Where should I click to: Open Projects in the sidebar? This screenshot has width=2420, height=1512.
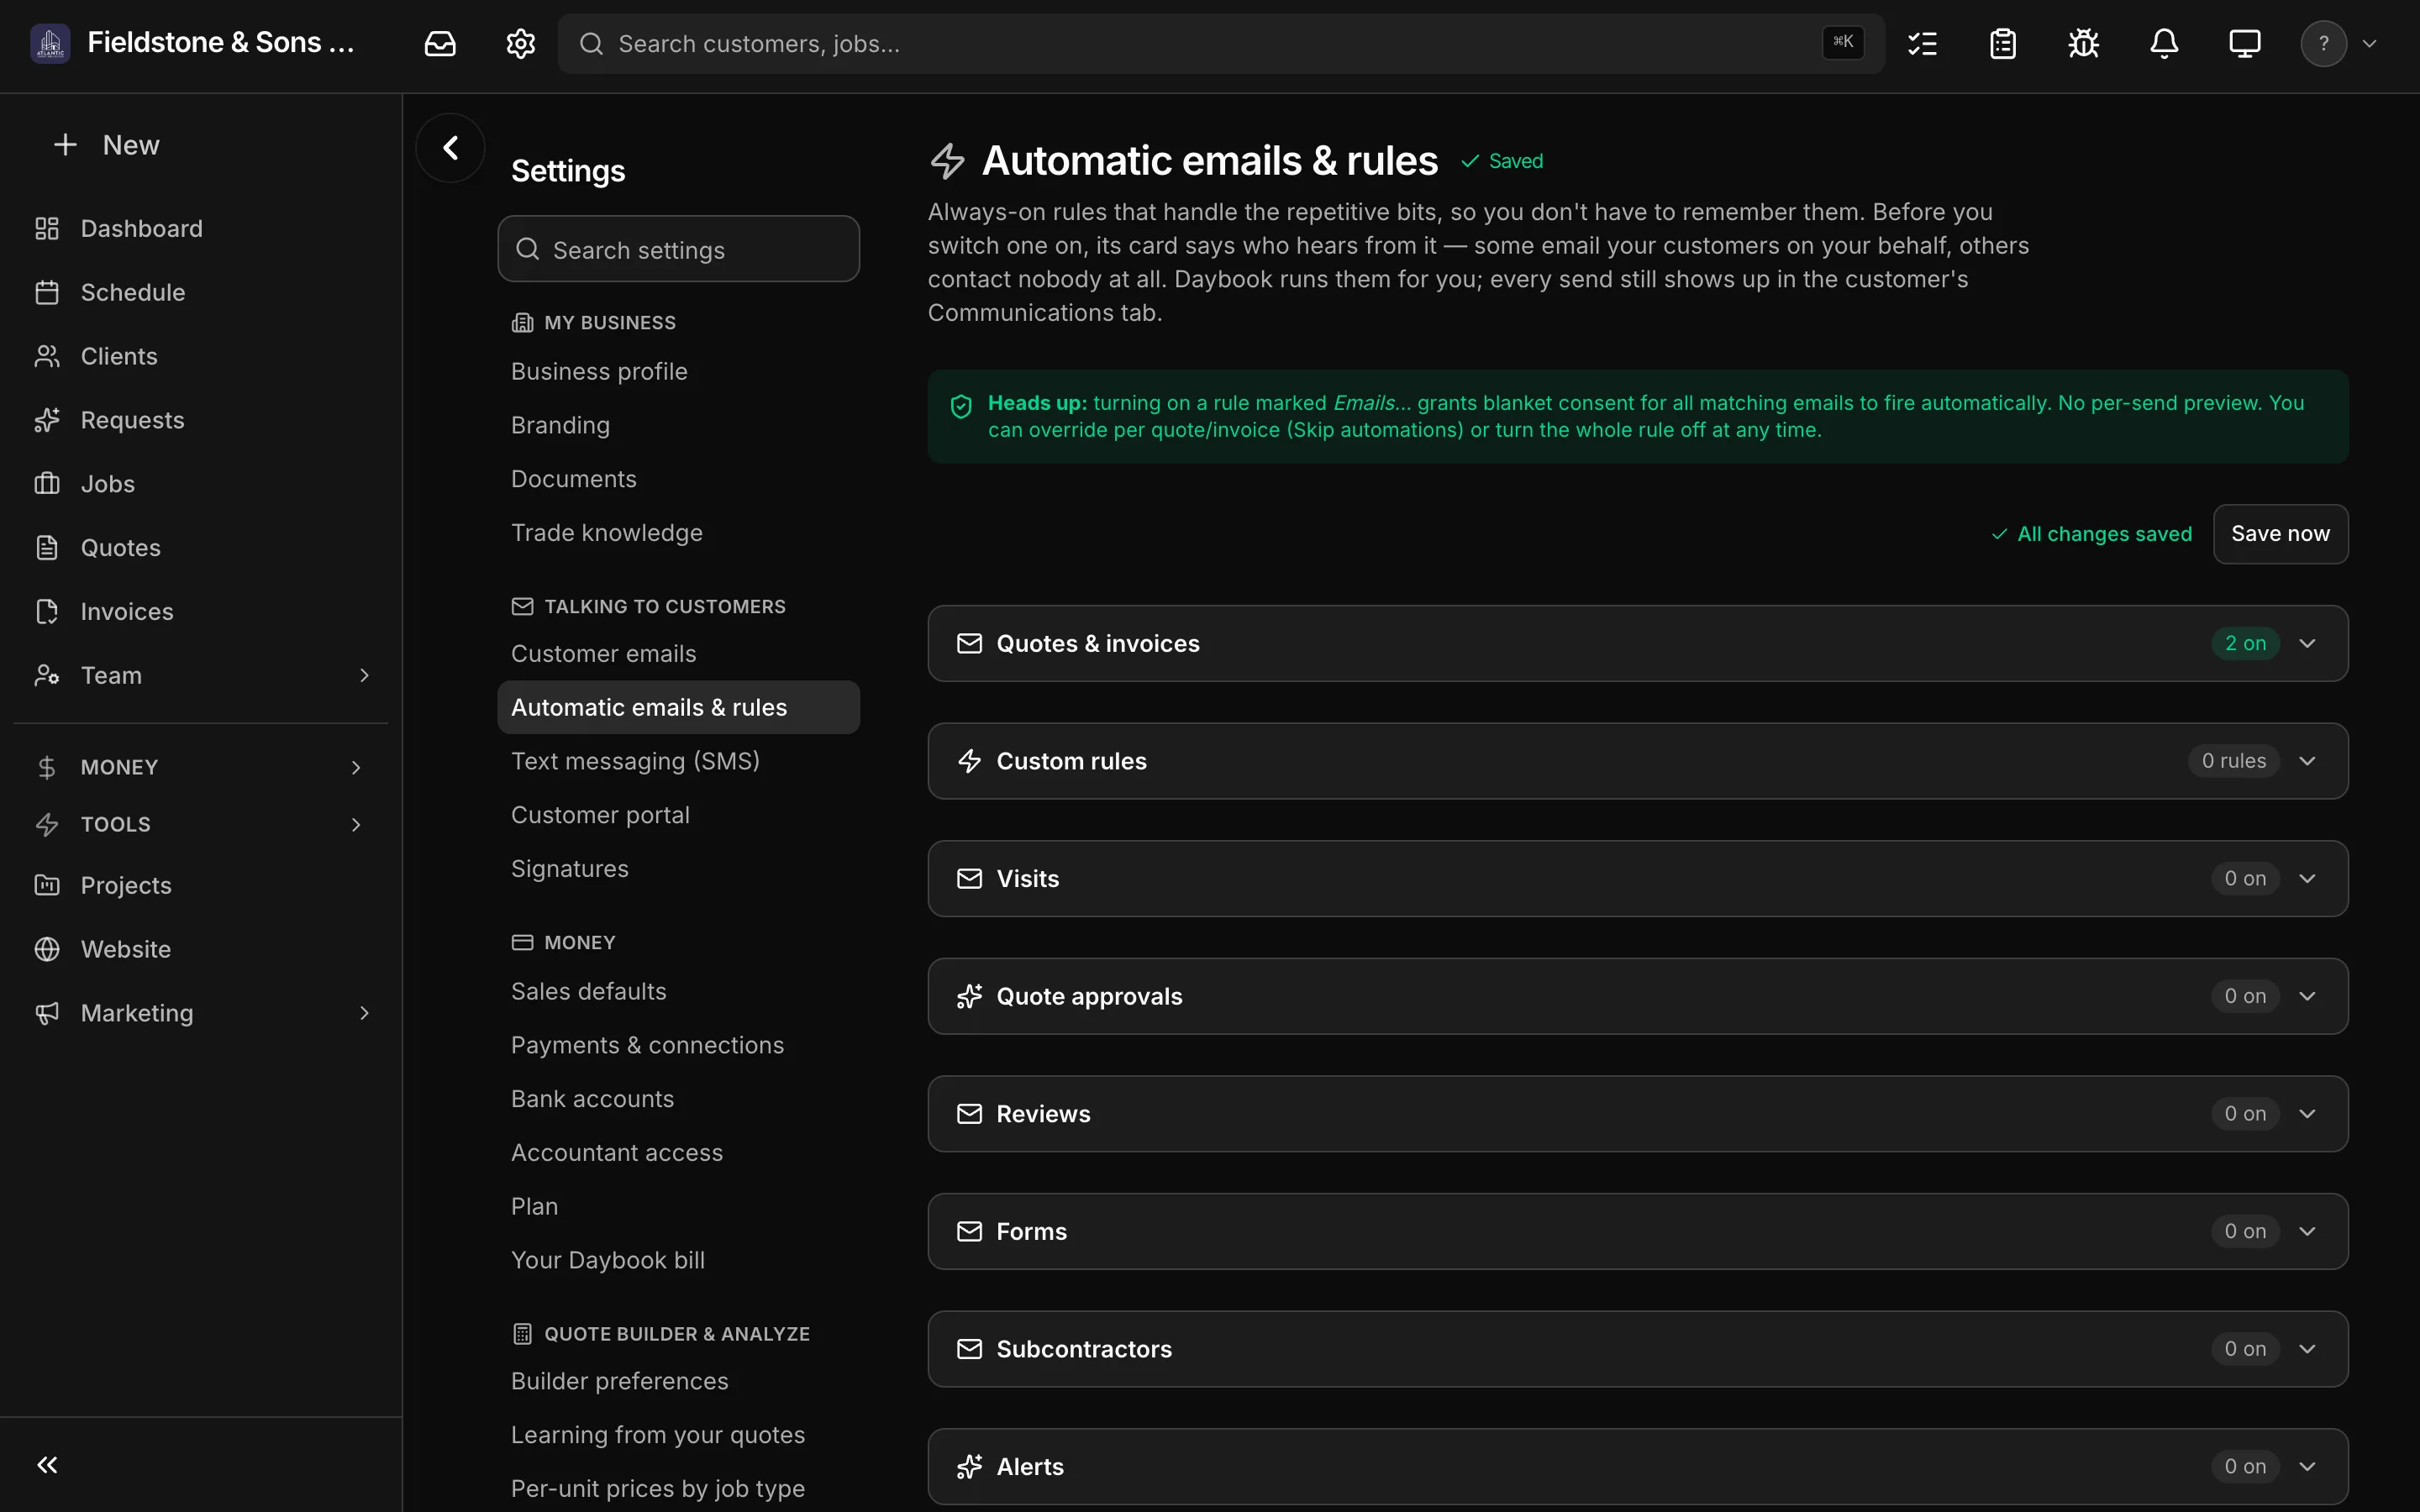(x=200, y=886)
